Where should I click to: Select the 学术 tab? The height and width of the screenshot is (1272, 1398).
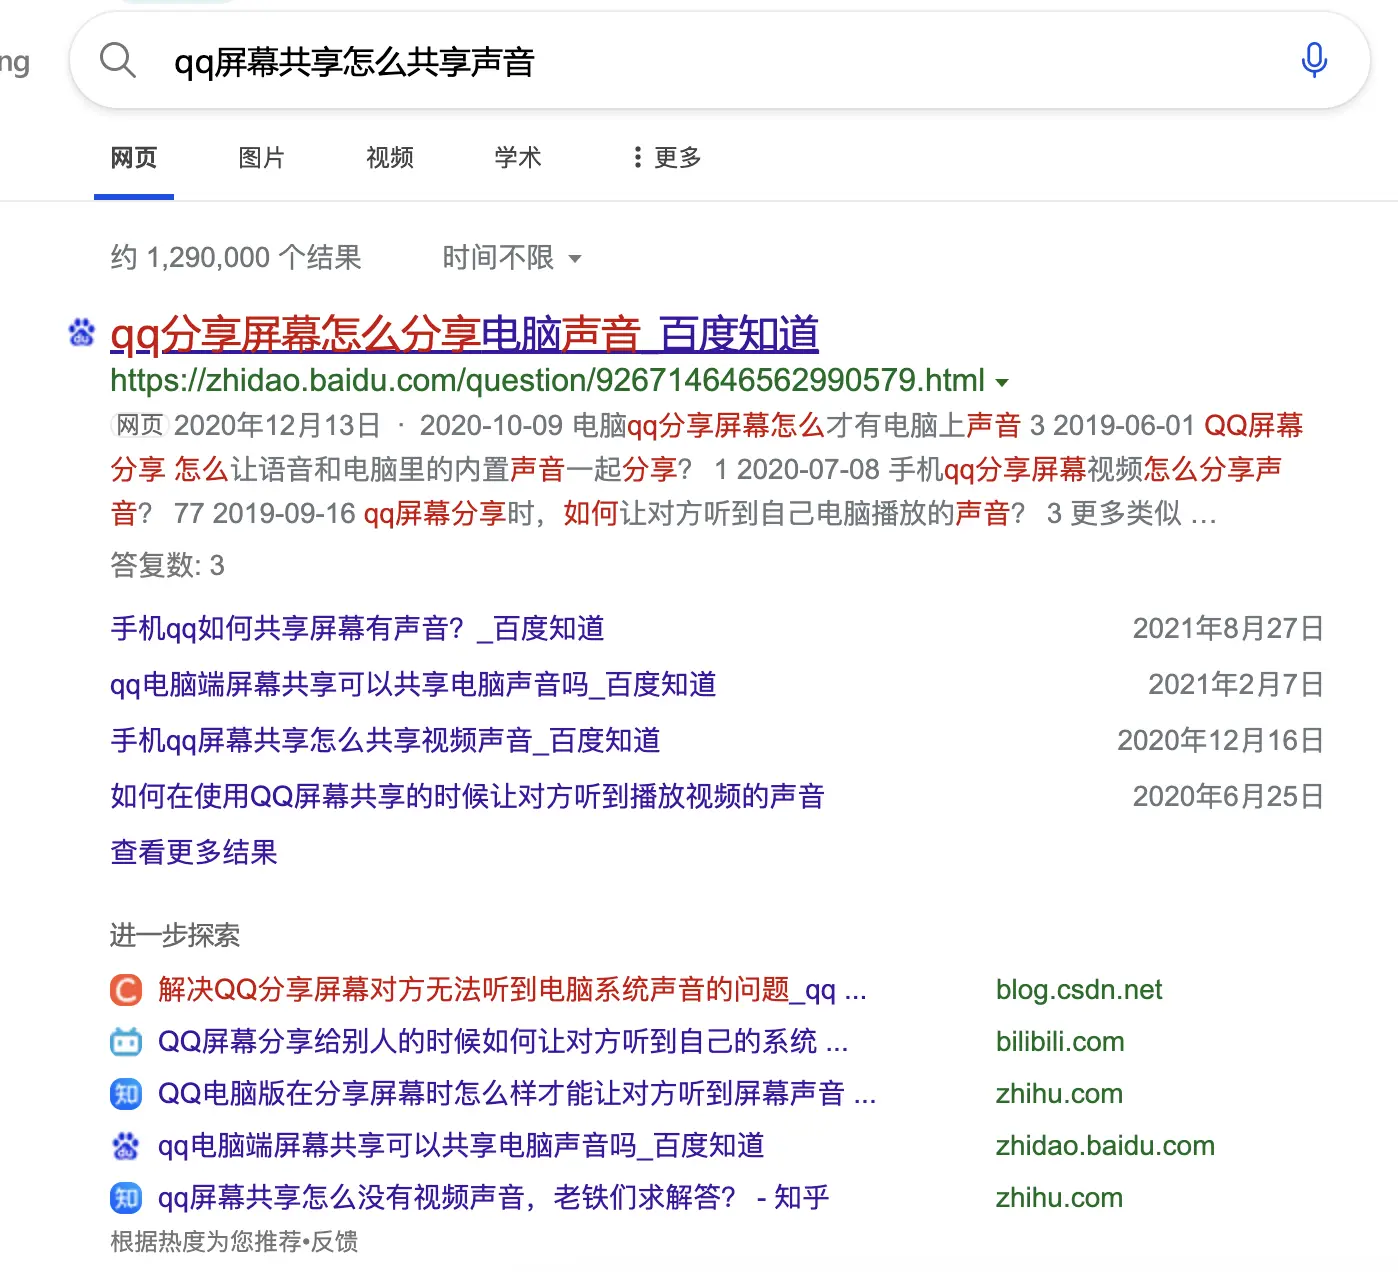pos(517,157)
